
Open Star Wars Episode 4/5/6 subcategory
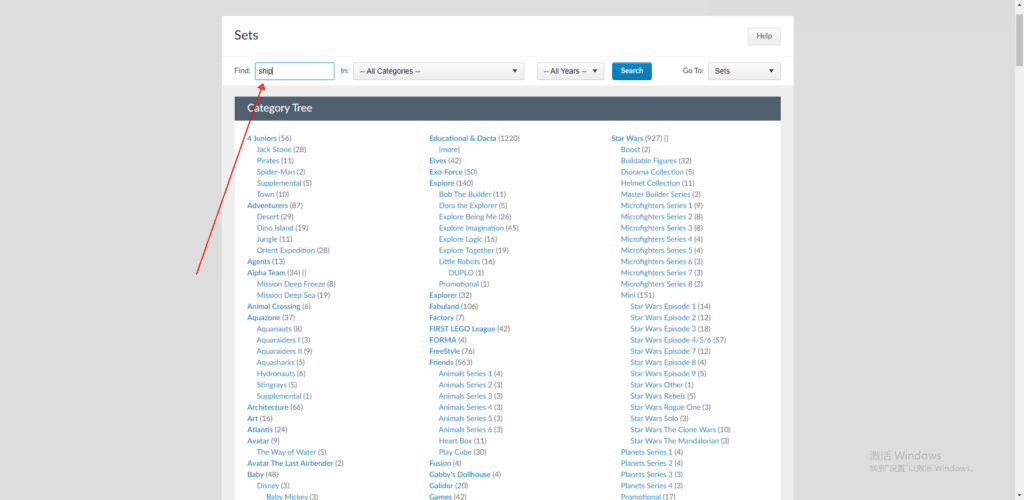[671, 340]
